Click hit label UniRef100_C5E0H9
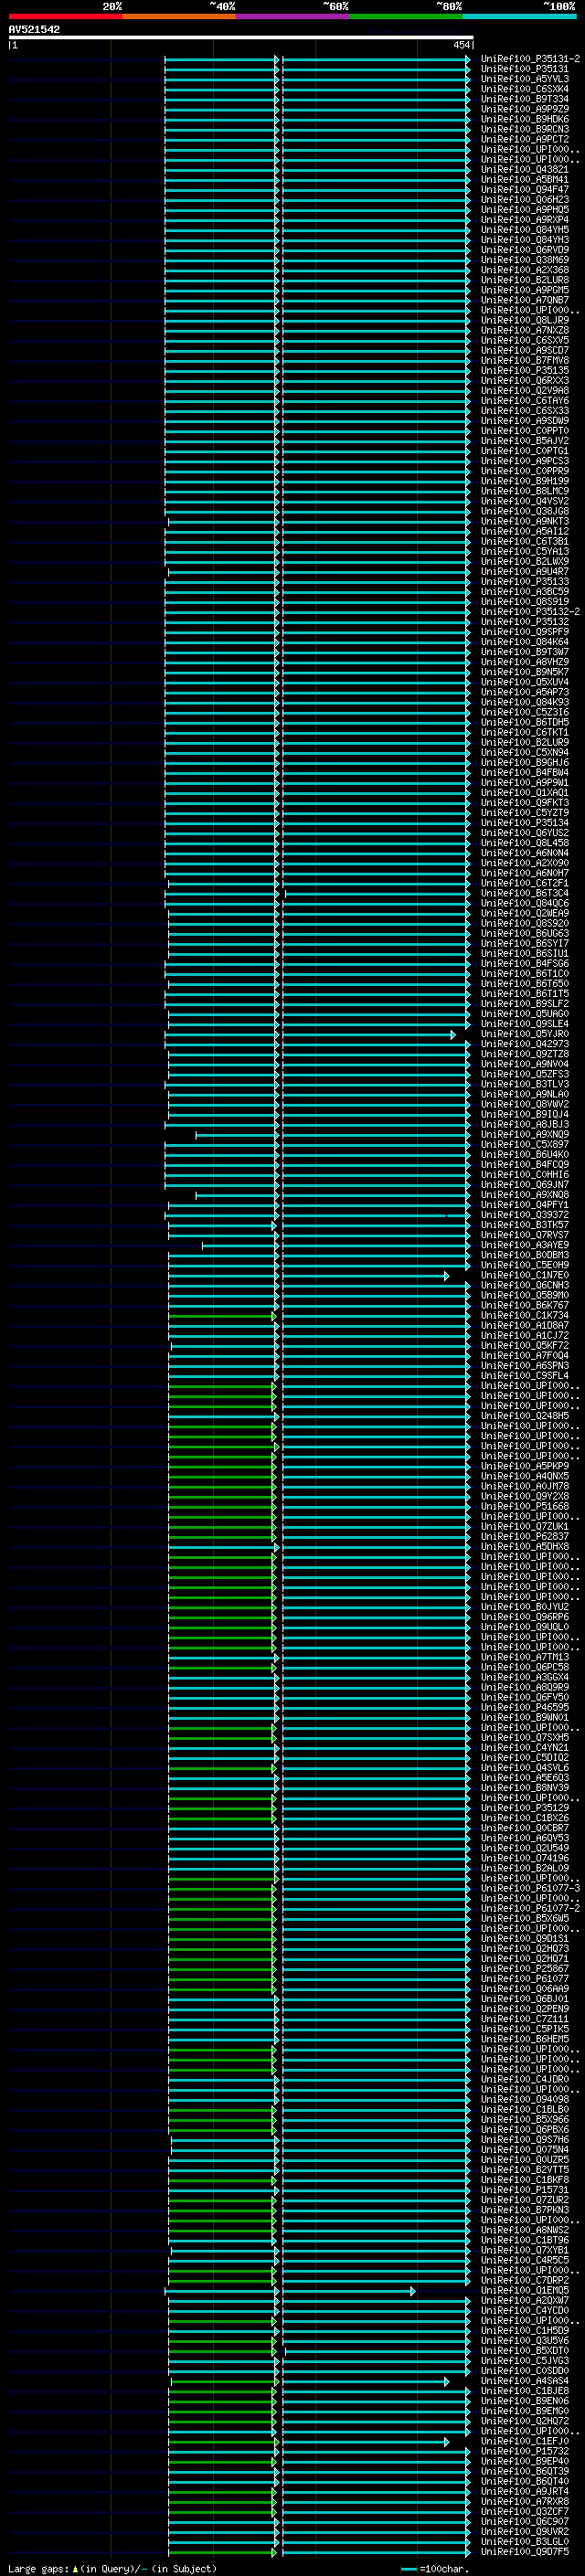 (x=525, y=1265)
